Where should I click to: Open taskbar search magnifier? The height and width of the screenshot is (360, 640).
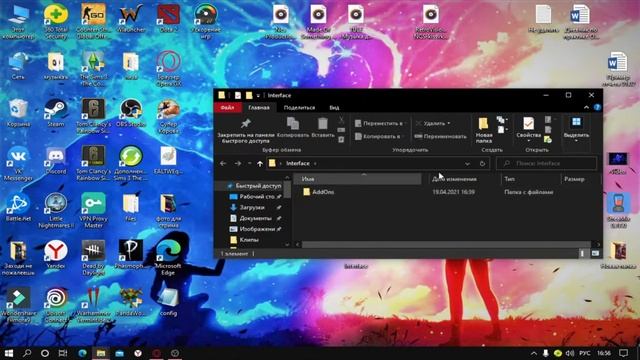27,353
